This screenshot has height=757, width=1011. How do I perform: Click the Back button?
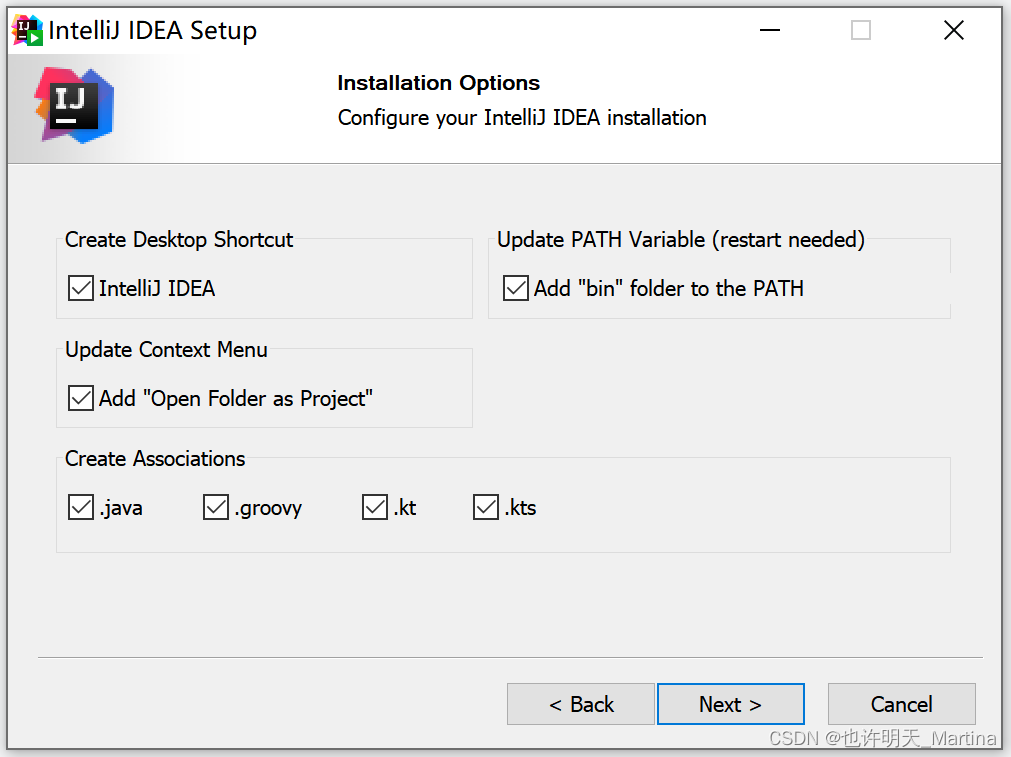580,704
